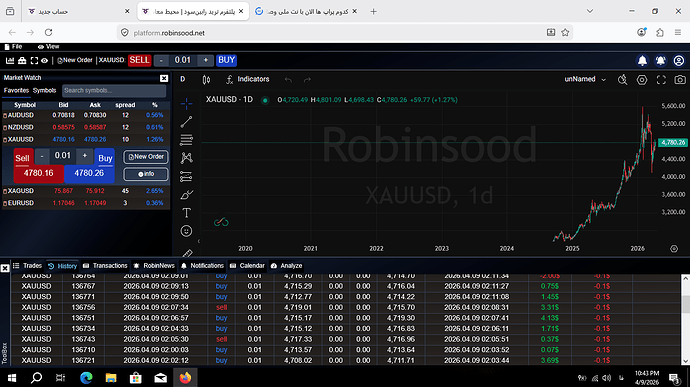This screenshot has height=387, width=690.
Task: Click history panel scrollbar down arrow
Action: pyautogui.click(x=685, y=361)
